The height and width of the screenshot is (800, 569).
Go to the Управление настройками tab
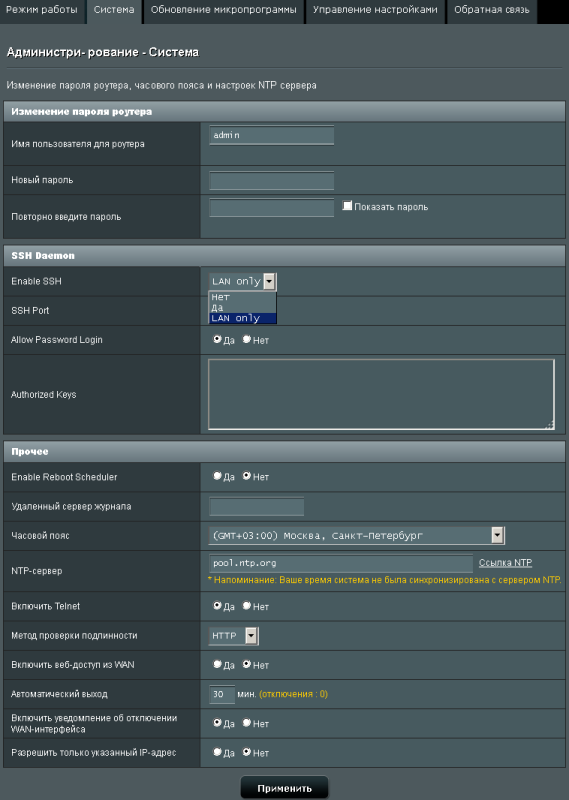click(x=375, y=10)
